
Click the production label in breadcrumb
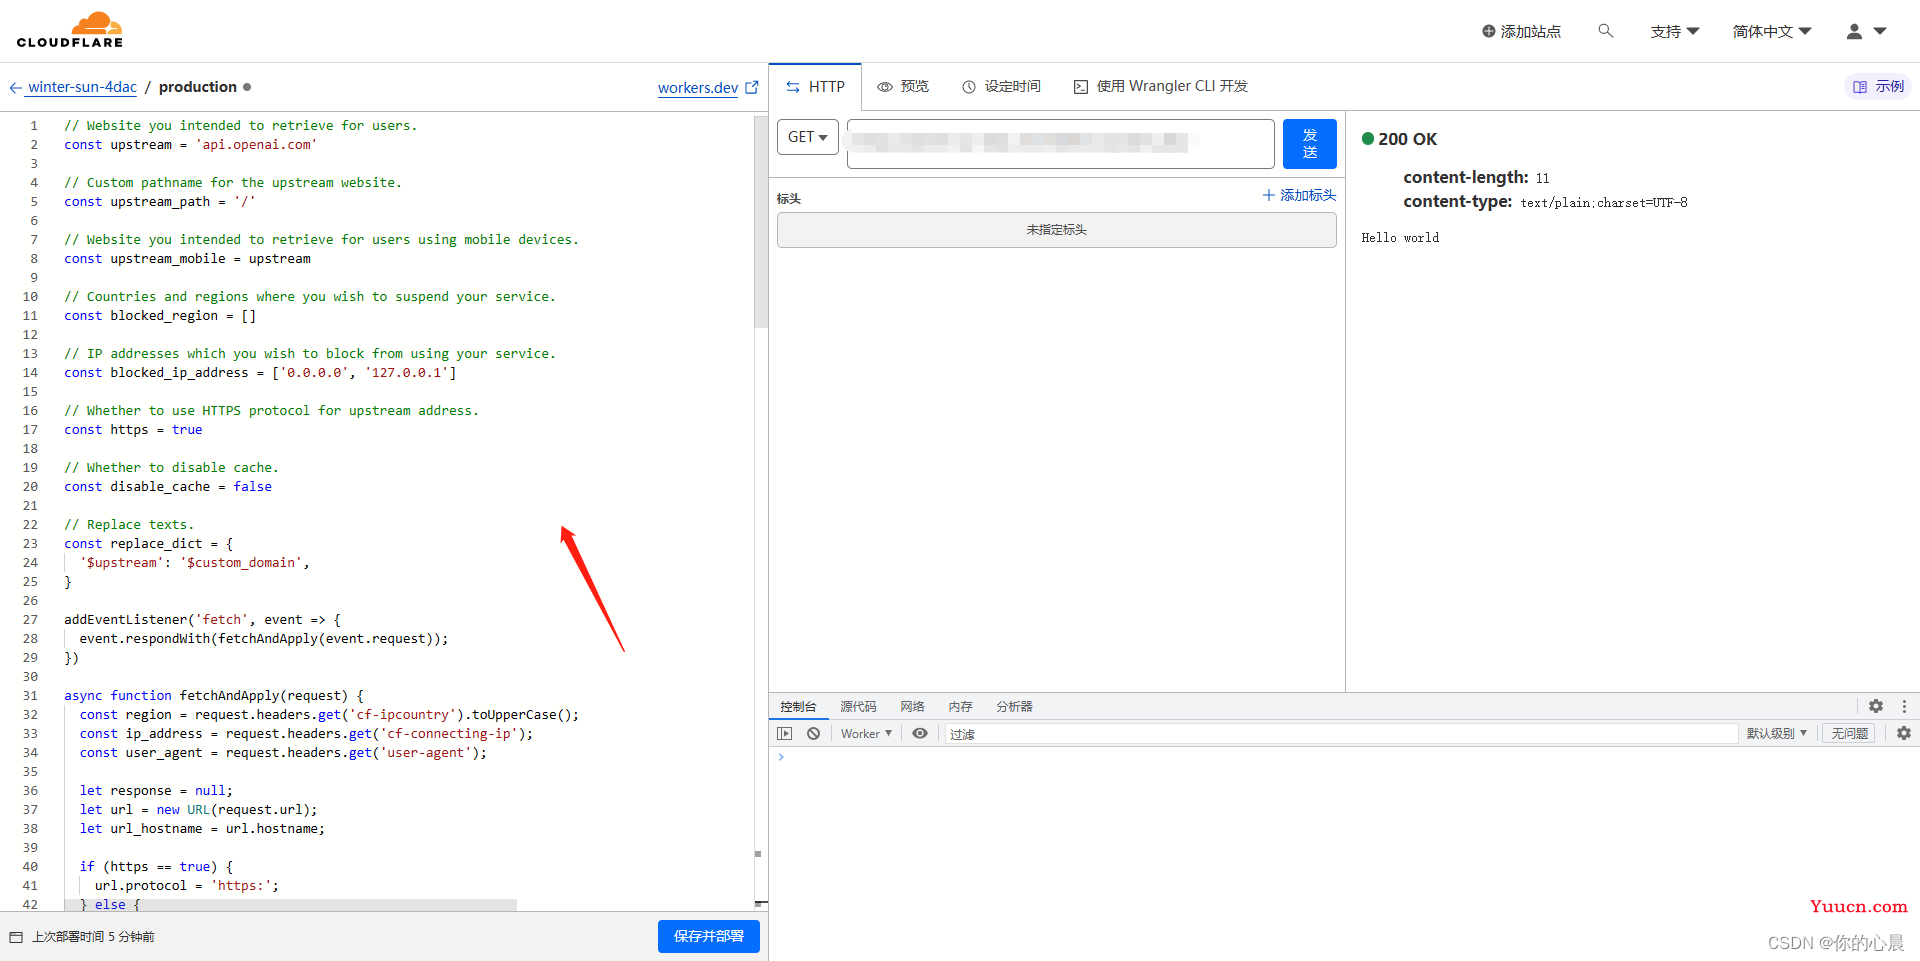(198, 87)
